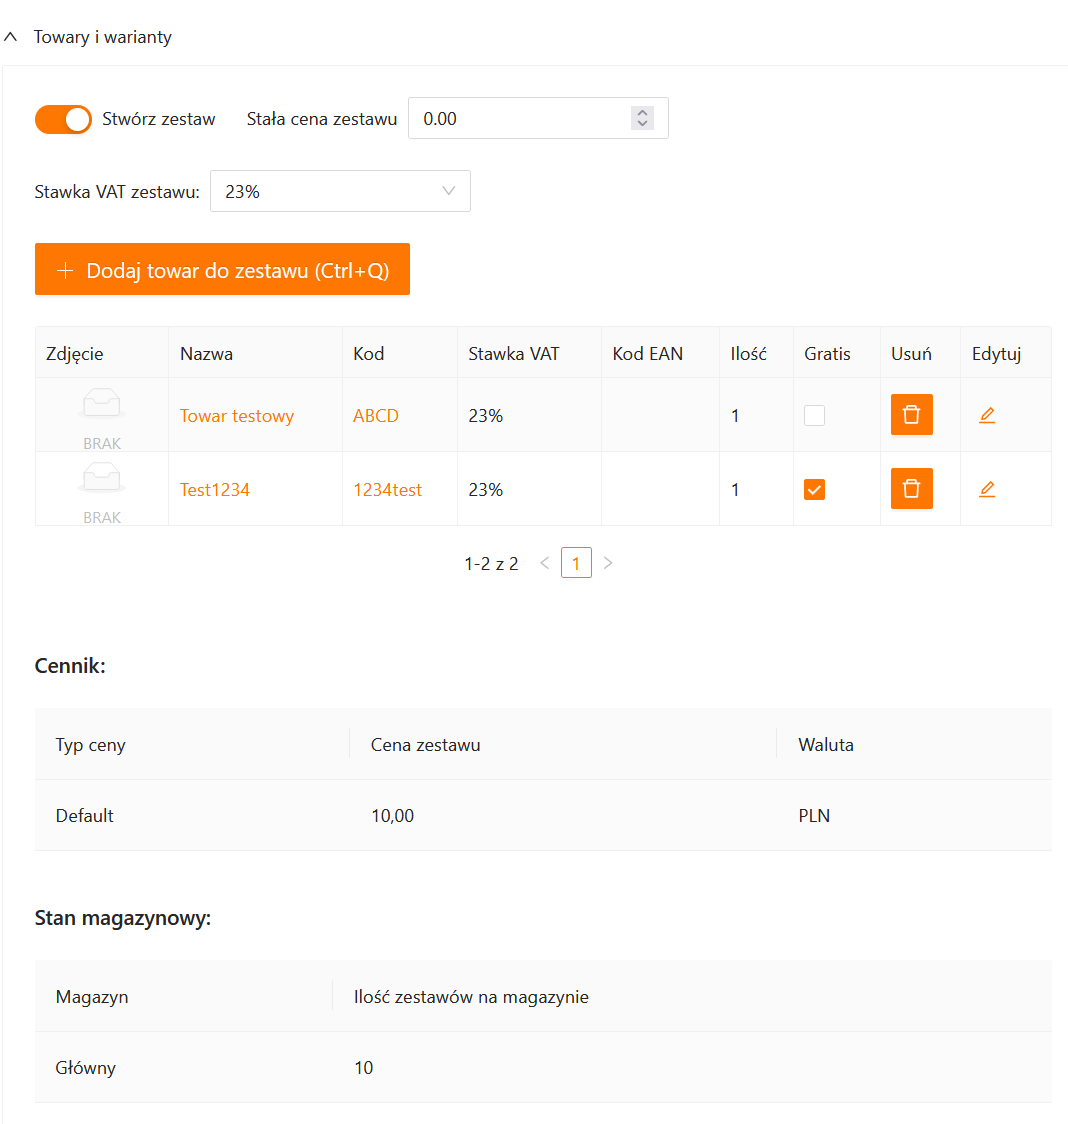1068x1124 pixels.
Task: Uncheck Gratis for Test1234
Action: point(815,490)
